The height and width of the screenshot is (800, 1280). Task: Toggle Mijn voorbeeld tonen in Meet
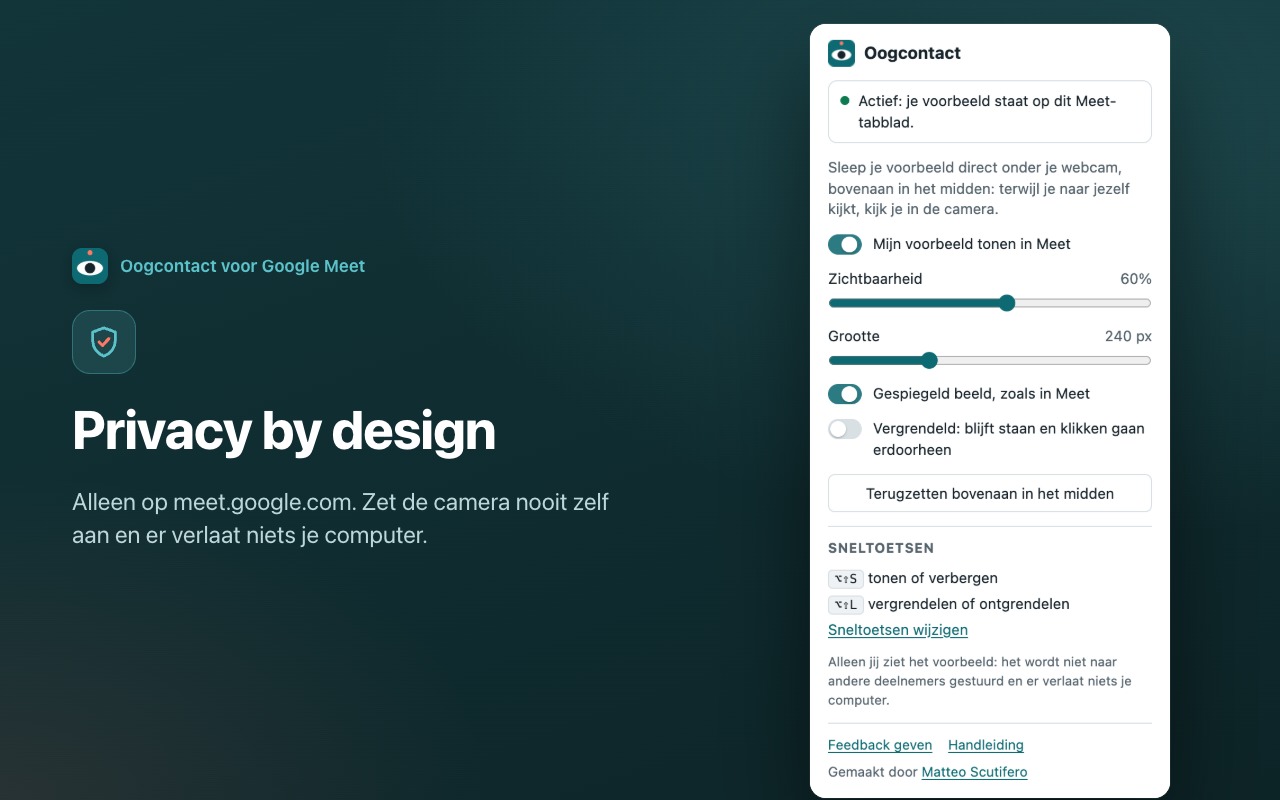(845, 244)
